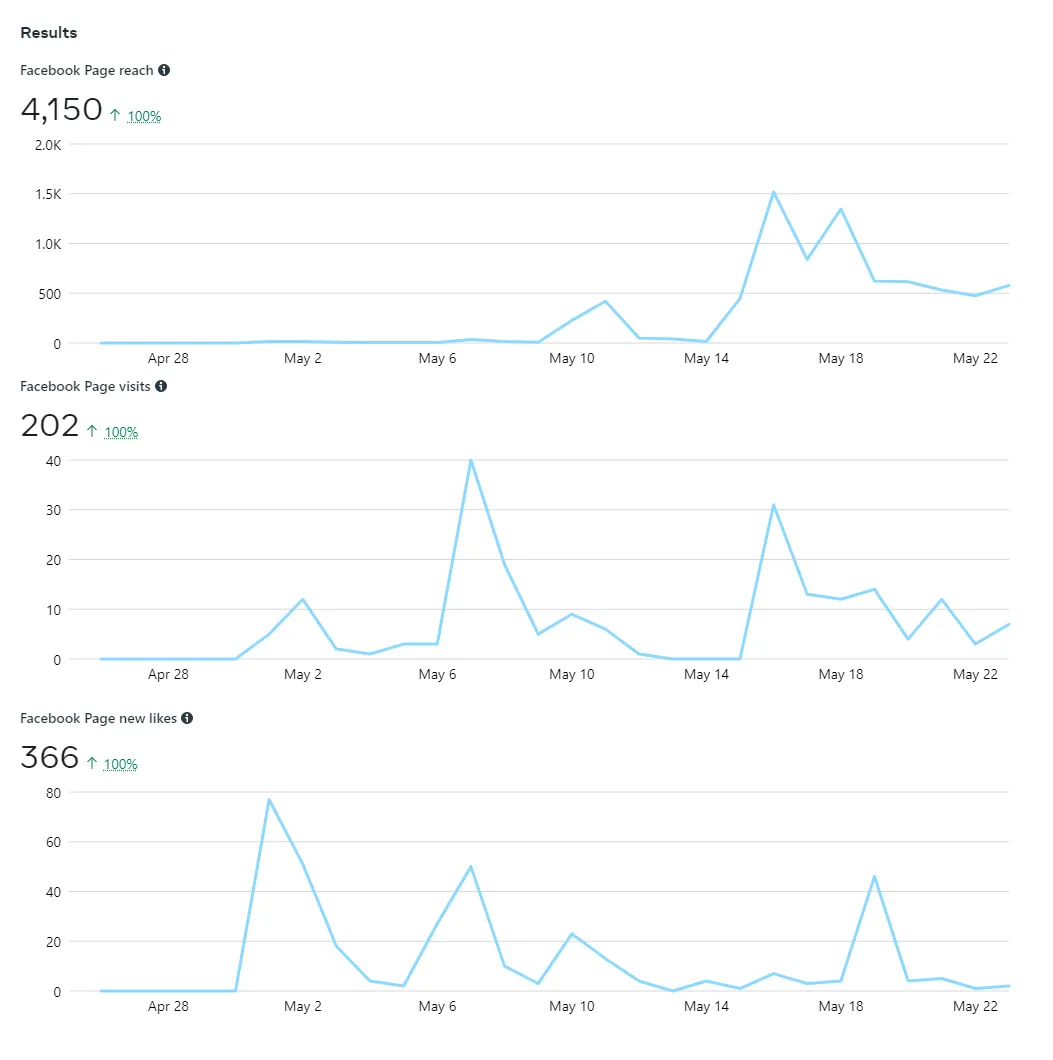Screen dimensions: 1053x1060
Task: Click the highest peak on the reach chart
Action: (x=773, y=192)
